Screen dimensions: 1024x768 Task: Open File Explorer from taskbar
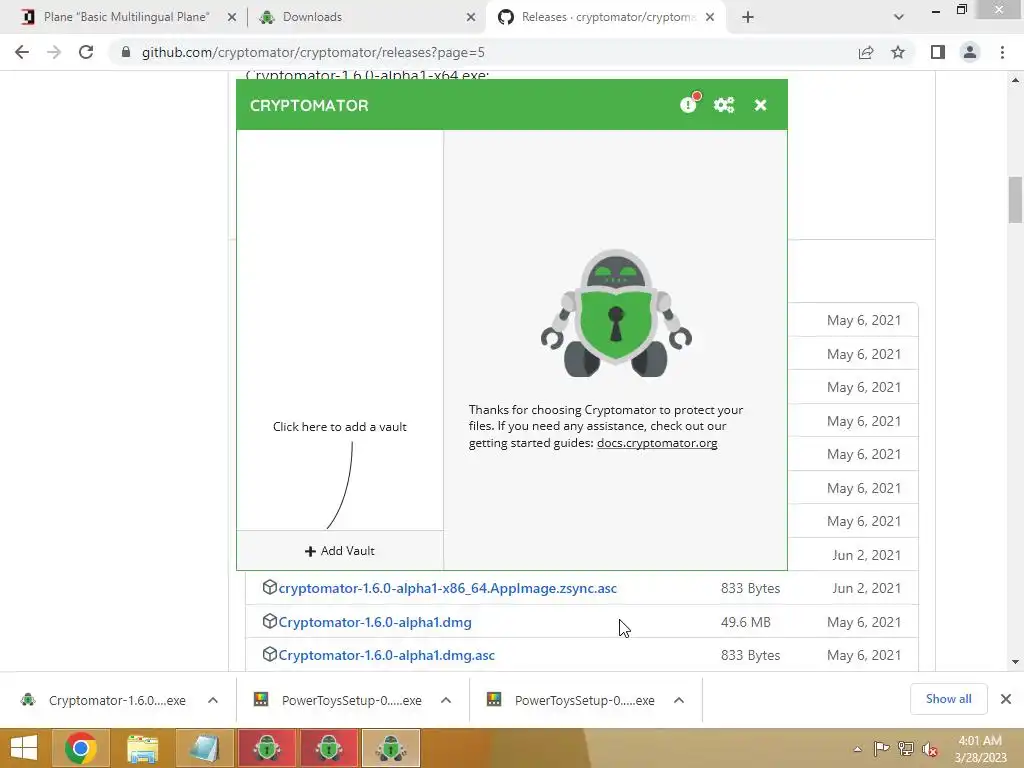tap(143, 748)
